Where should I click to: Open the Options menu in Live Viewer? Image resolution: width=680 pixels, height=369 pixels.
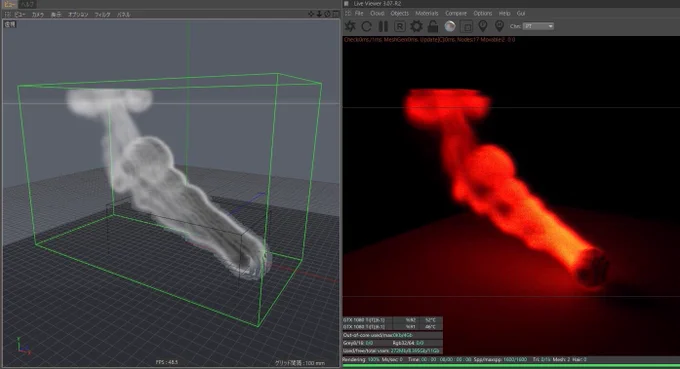pos(483,13)
